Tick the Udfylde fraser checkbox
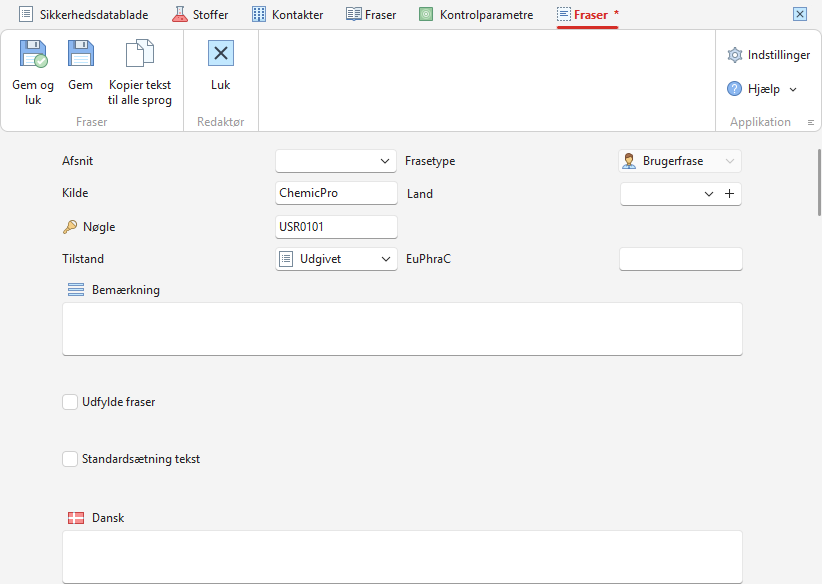The image size is (822, 584). (70, 402)
